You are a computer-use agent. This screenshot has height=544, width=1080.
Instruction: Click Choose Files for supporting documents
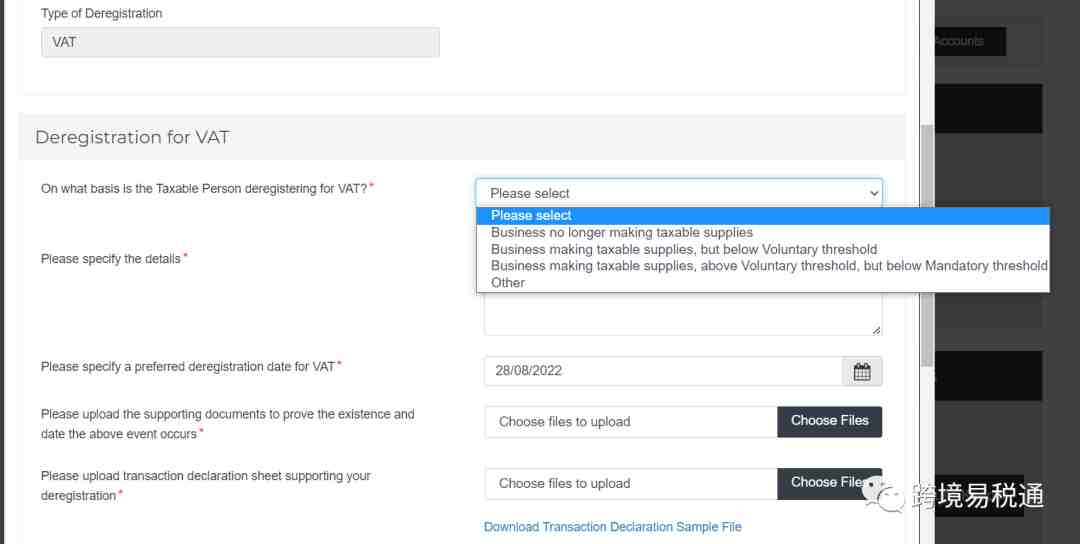click(x=829, y=421)
